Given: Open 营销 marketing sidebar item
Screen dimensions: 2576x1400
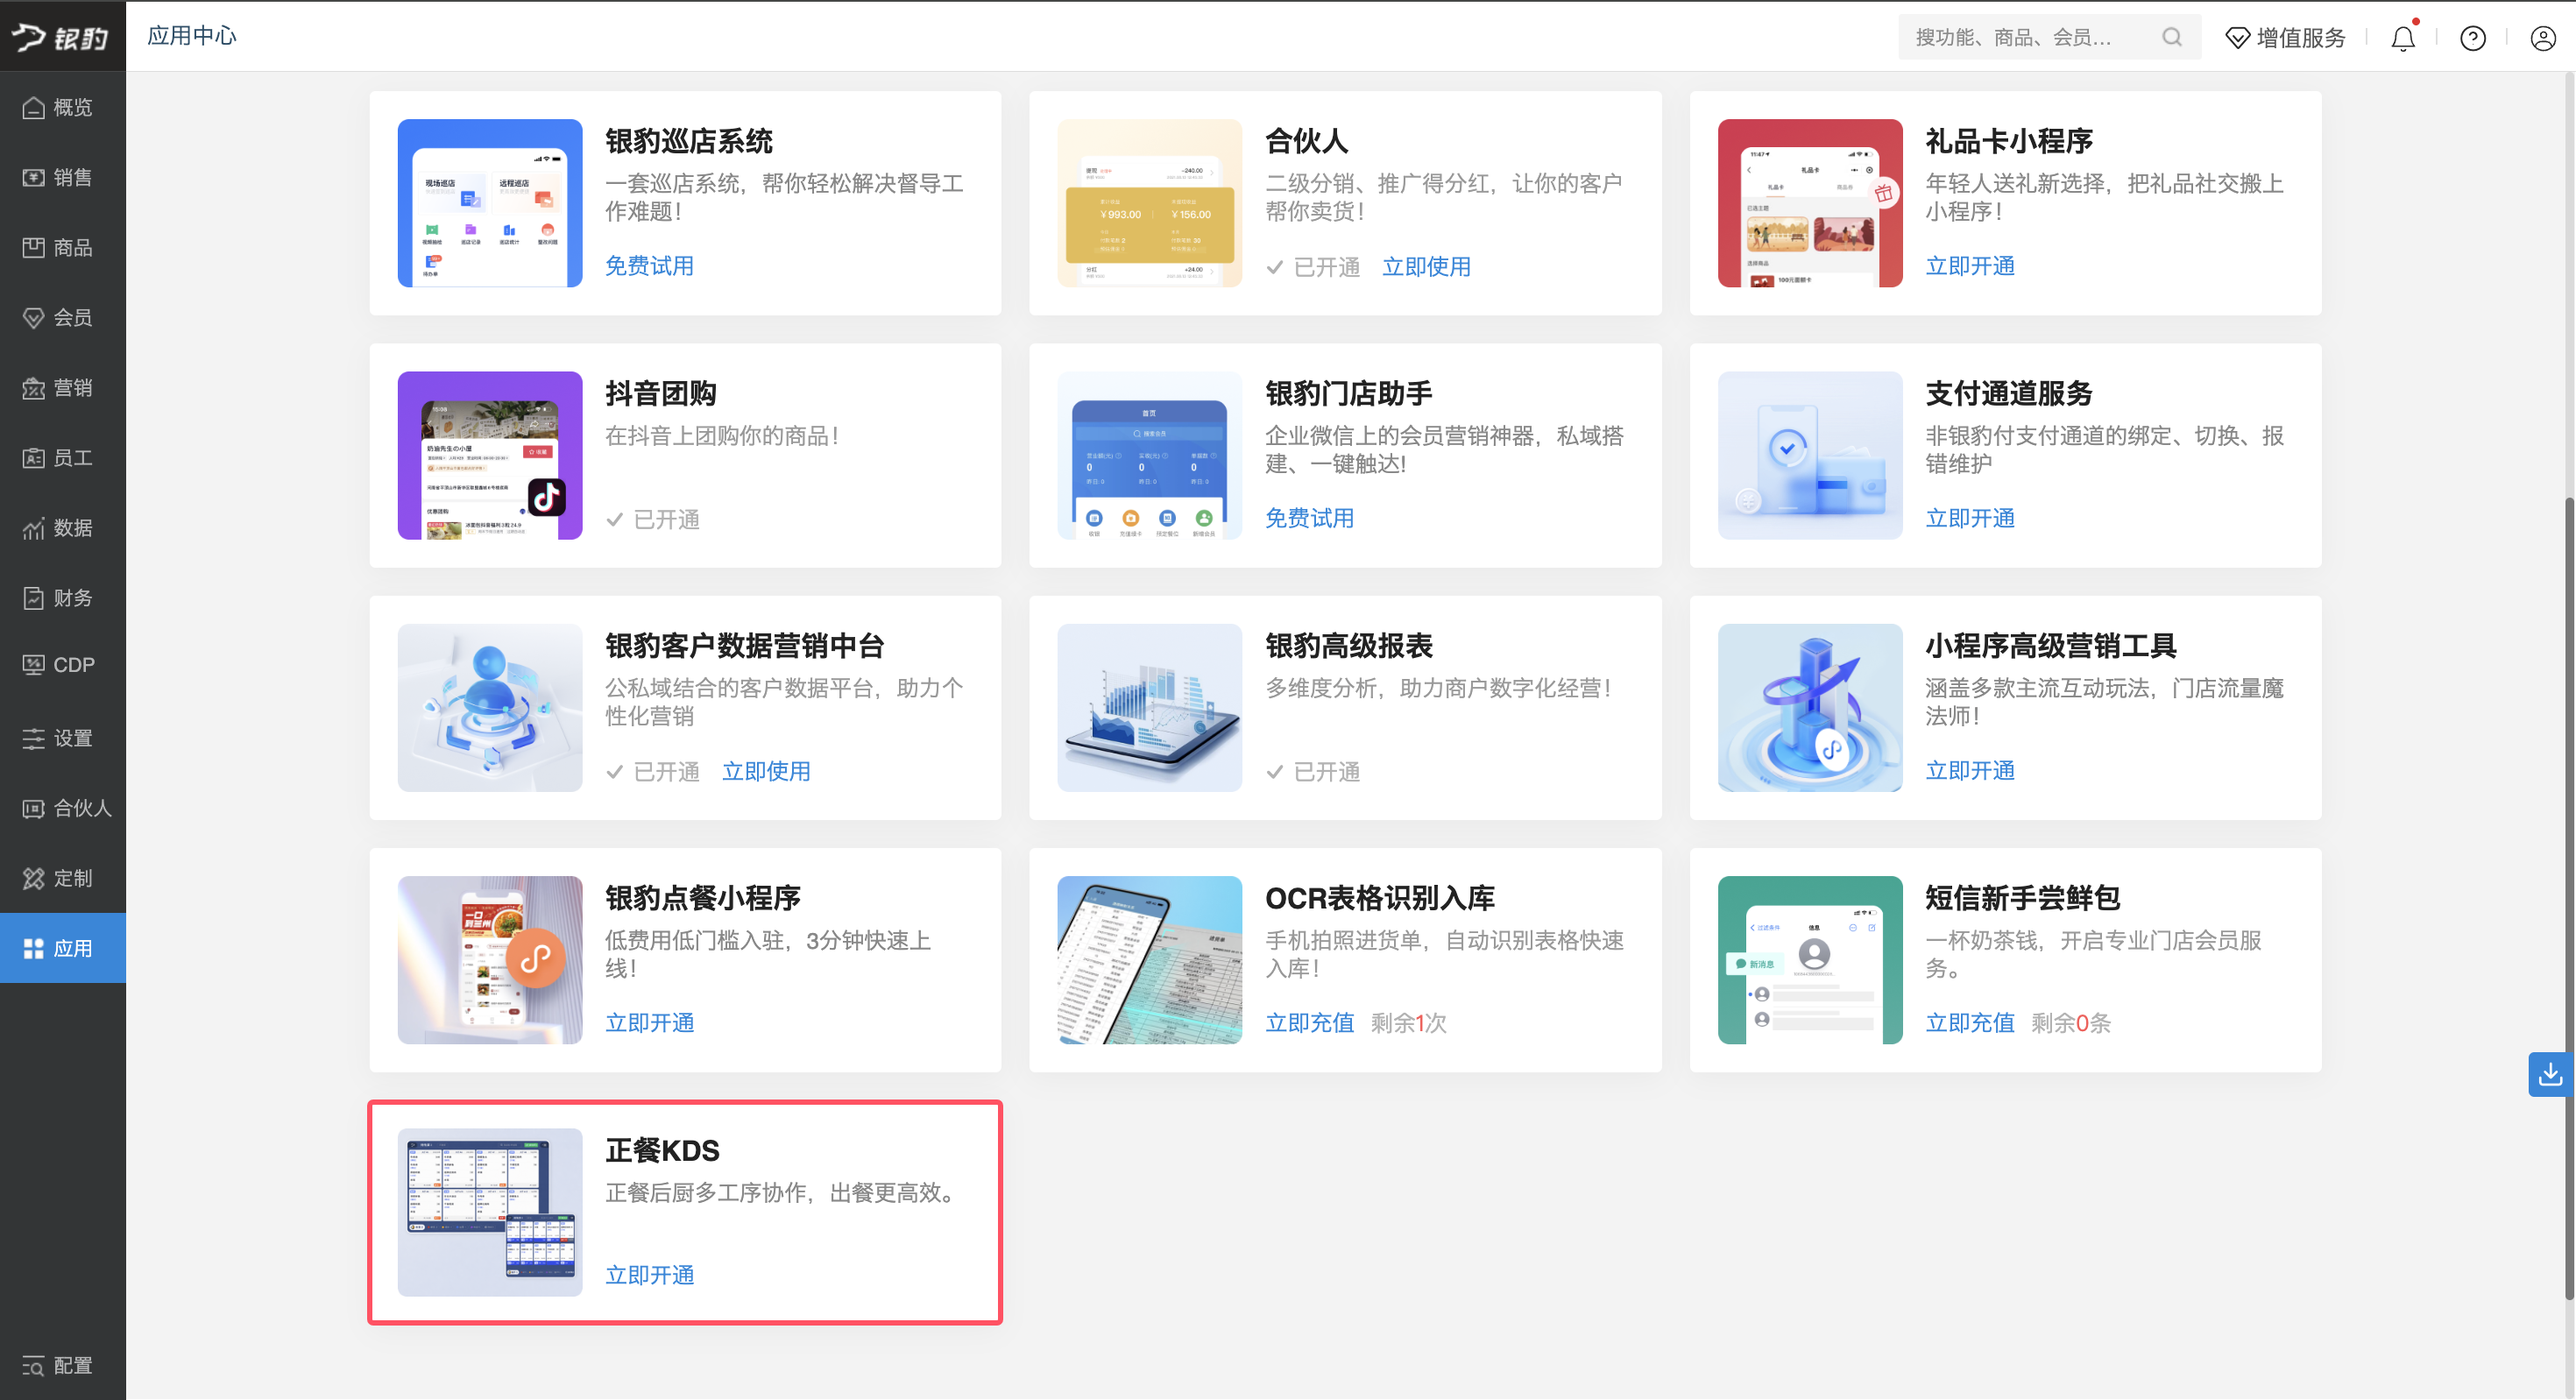Looking at the screenshot, I should point(62,387).
